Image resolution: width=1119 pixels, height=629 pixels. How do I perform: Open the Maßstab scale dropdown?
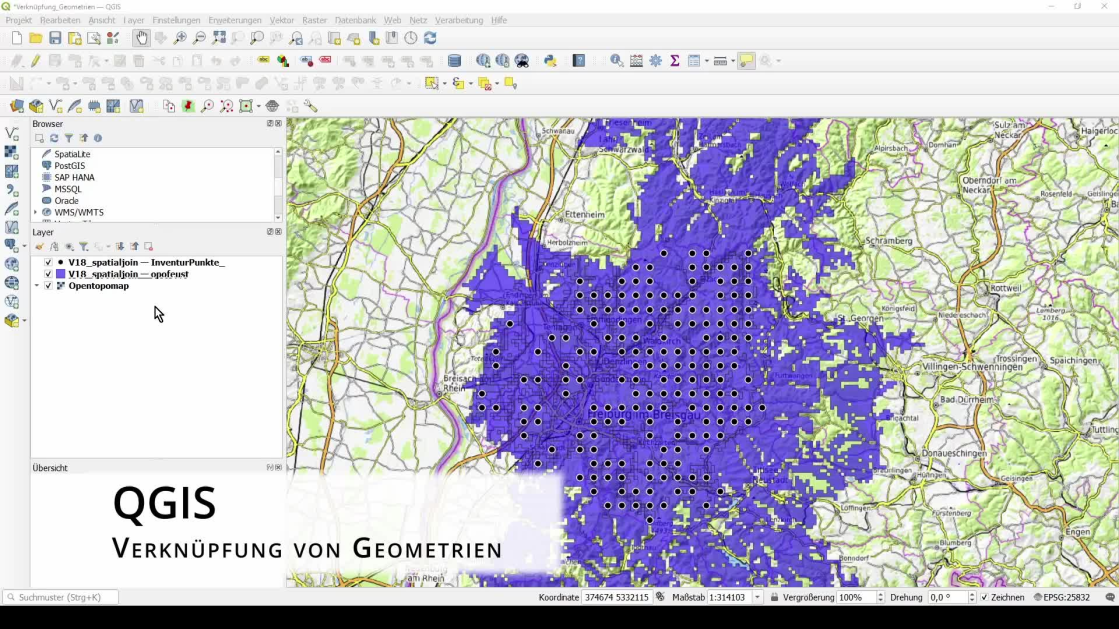[756, 597]
